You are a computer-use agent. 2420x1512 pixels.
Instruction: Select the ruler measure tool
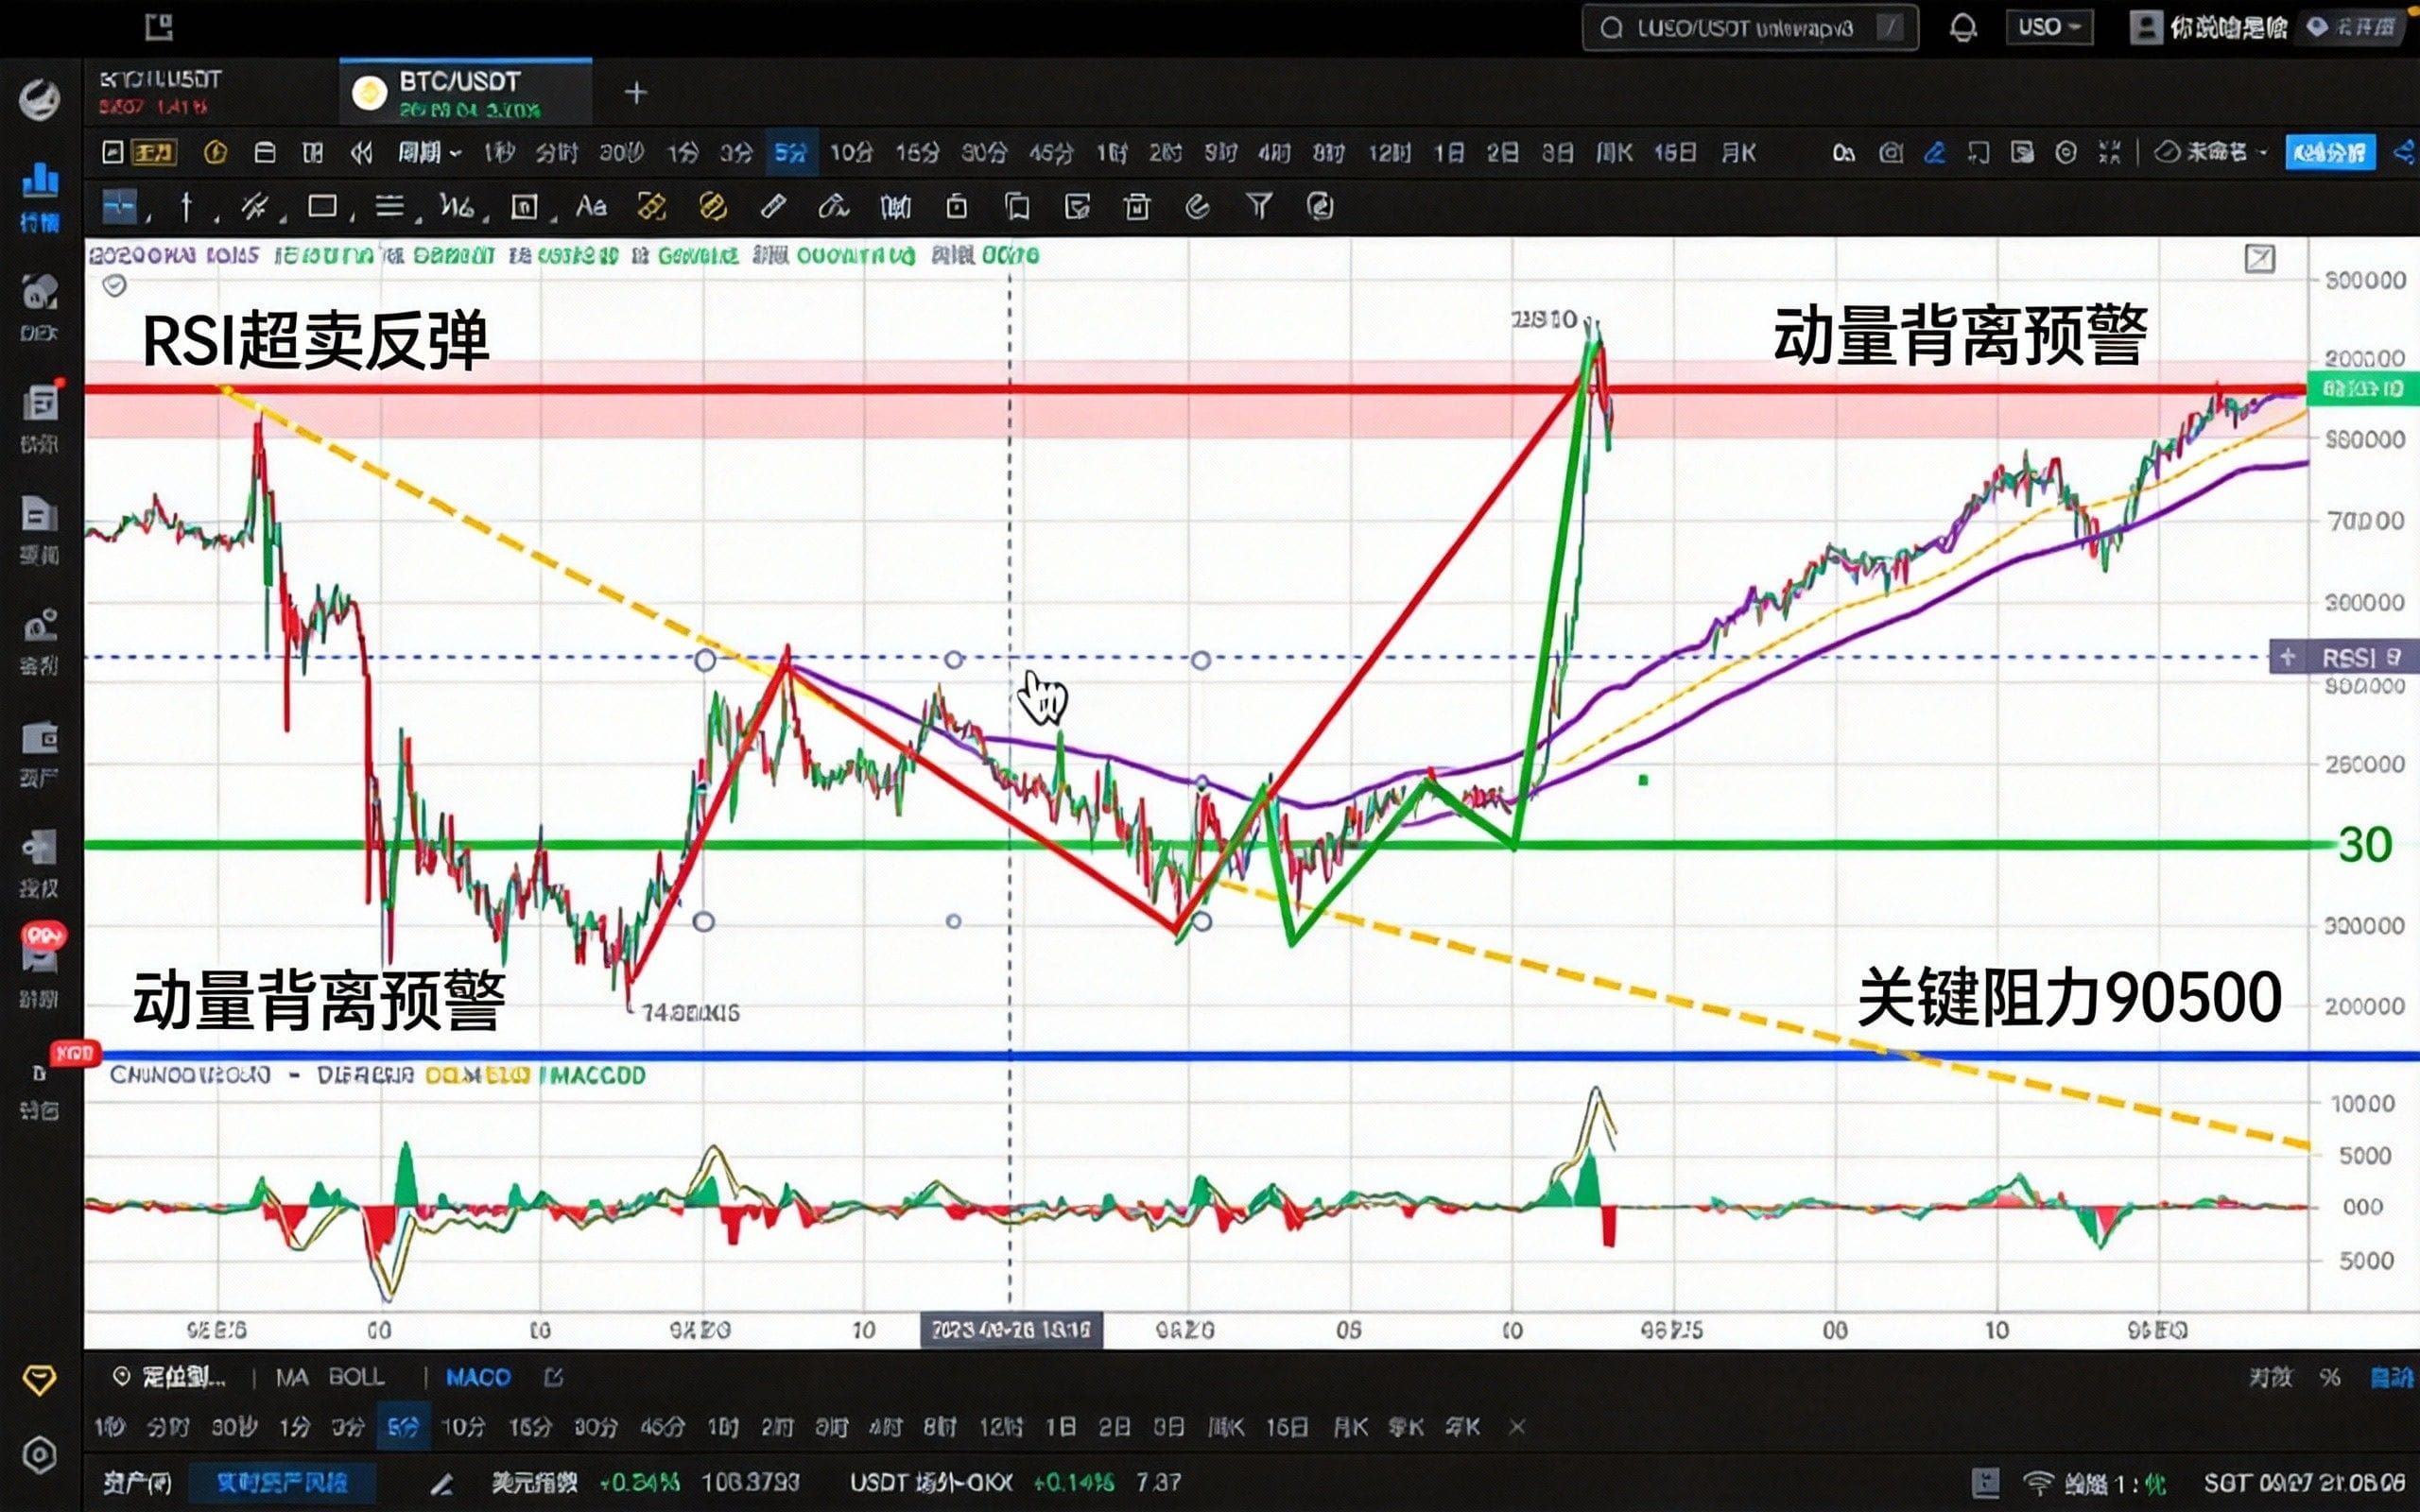pos(773,207)
